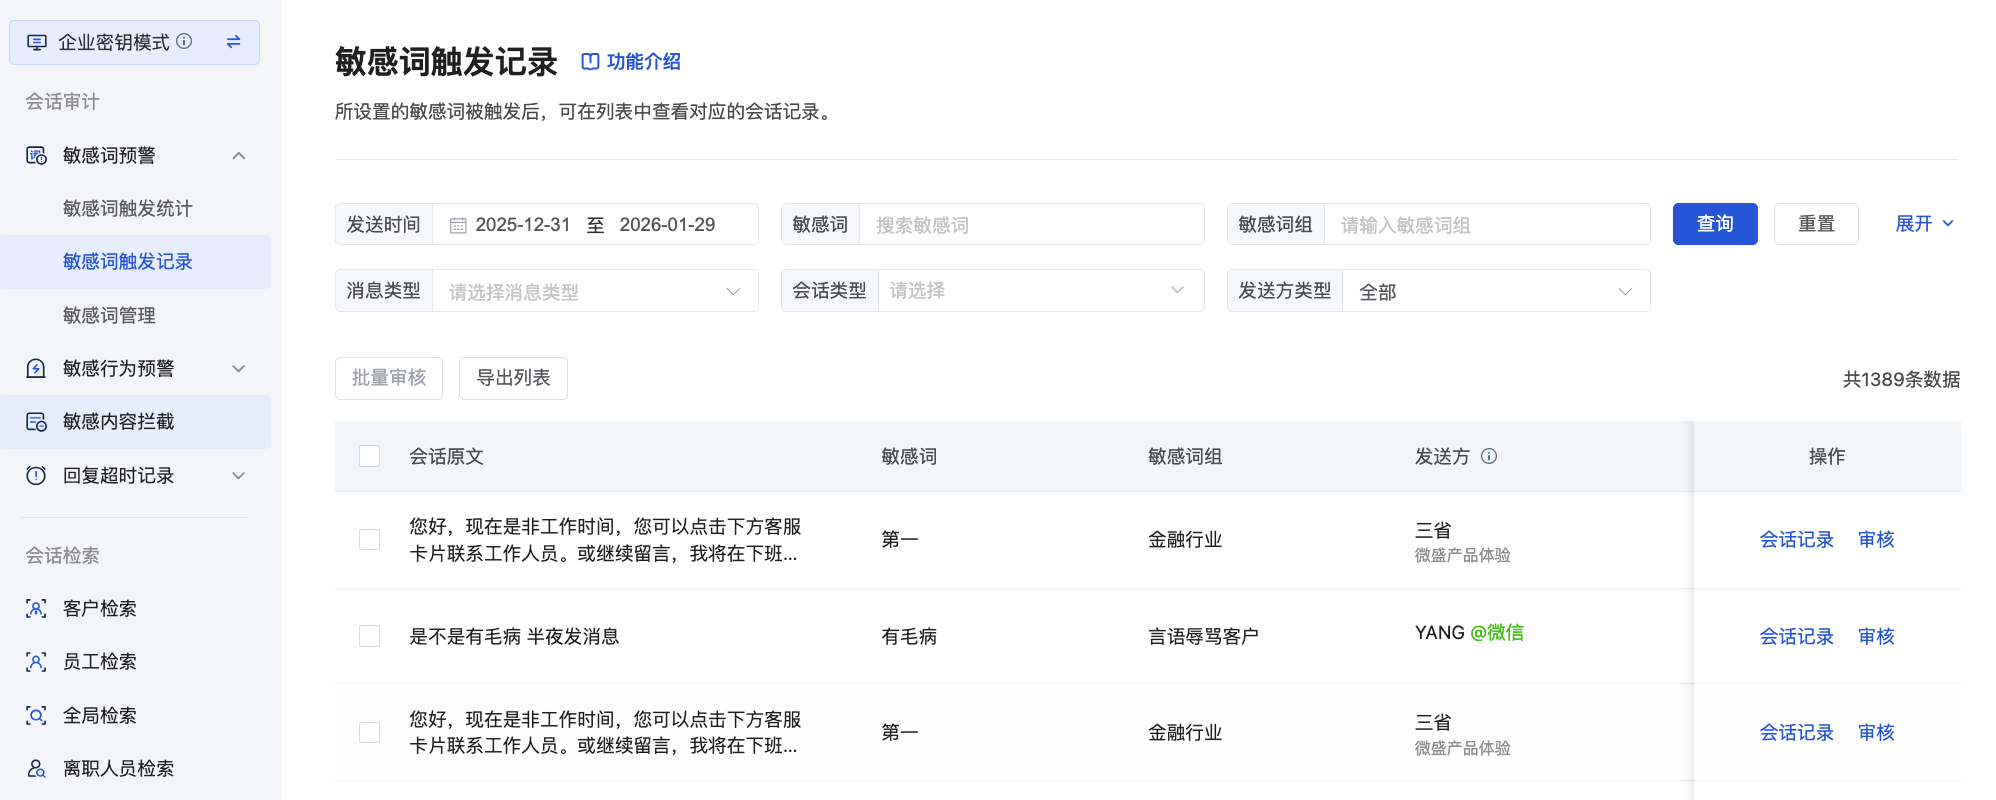Toggle the select-all checkbox in table header
Viewport: 1996px width, 800px height.
(x=369, y=456)
